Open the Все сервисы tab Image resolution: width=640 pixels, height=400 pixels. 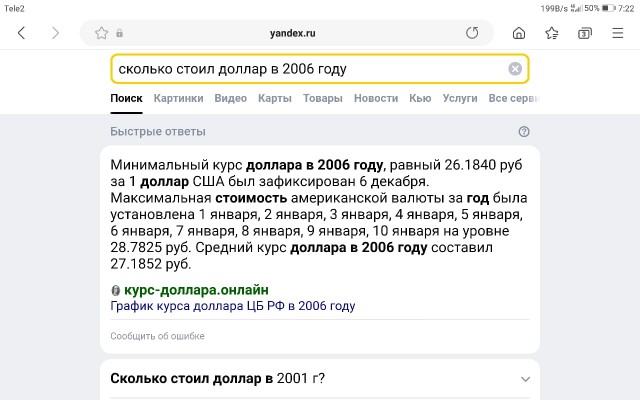pos(514,98)
